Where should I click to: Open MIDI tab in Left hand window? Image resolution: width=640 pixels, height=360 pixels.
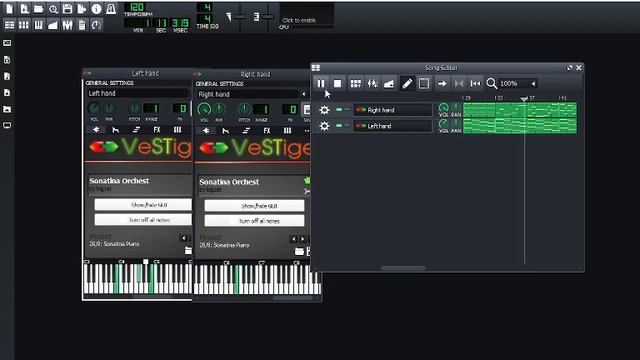177,129
